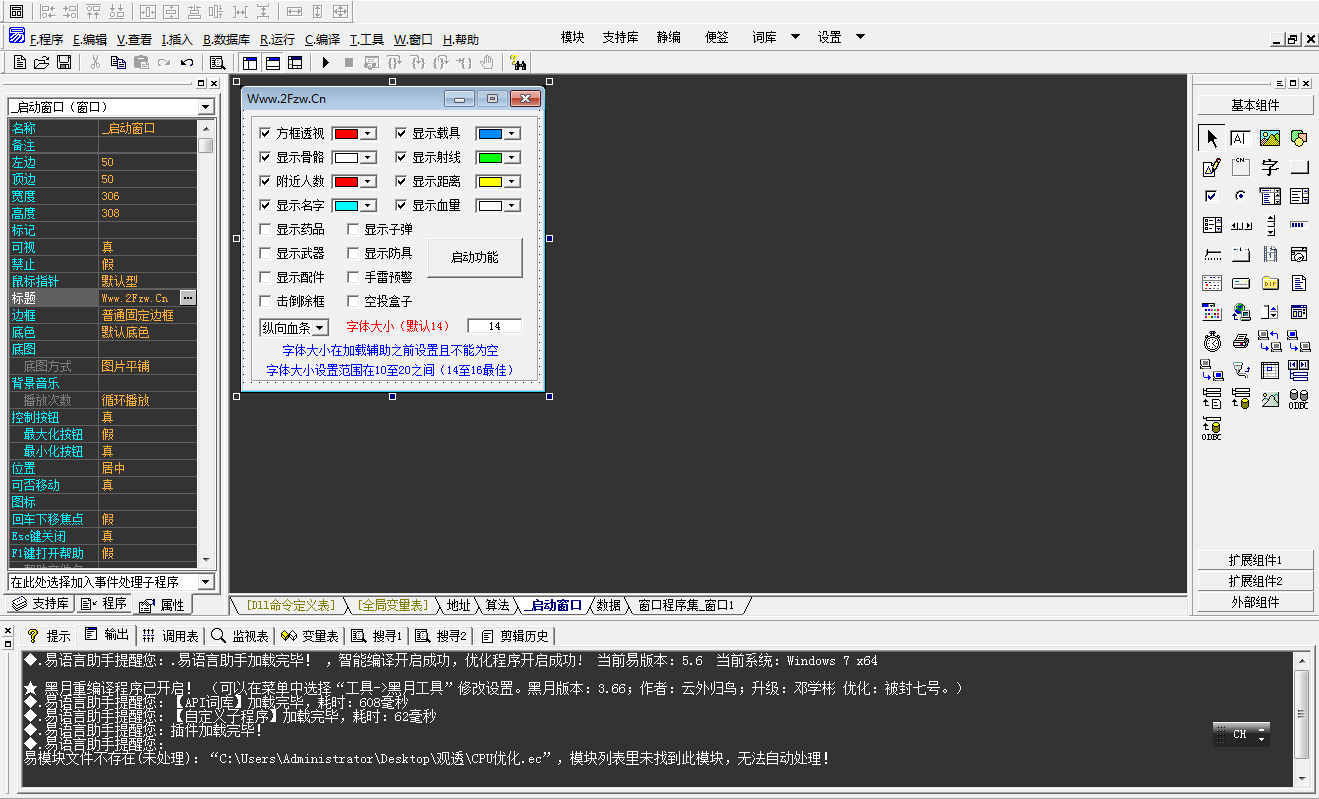Click the binoculars search icon in toolbar

[518, 63]
